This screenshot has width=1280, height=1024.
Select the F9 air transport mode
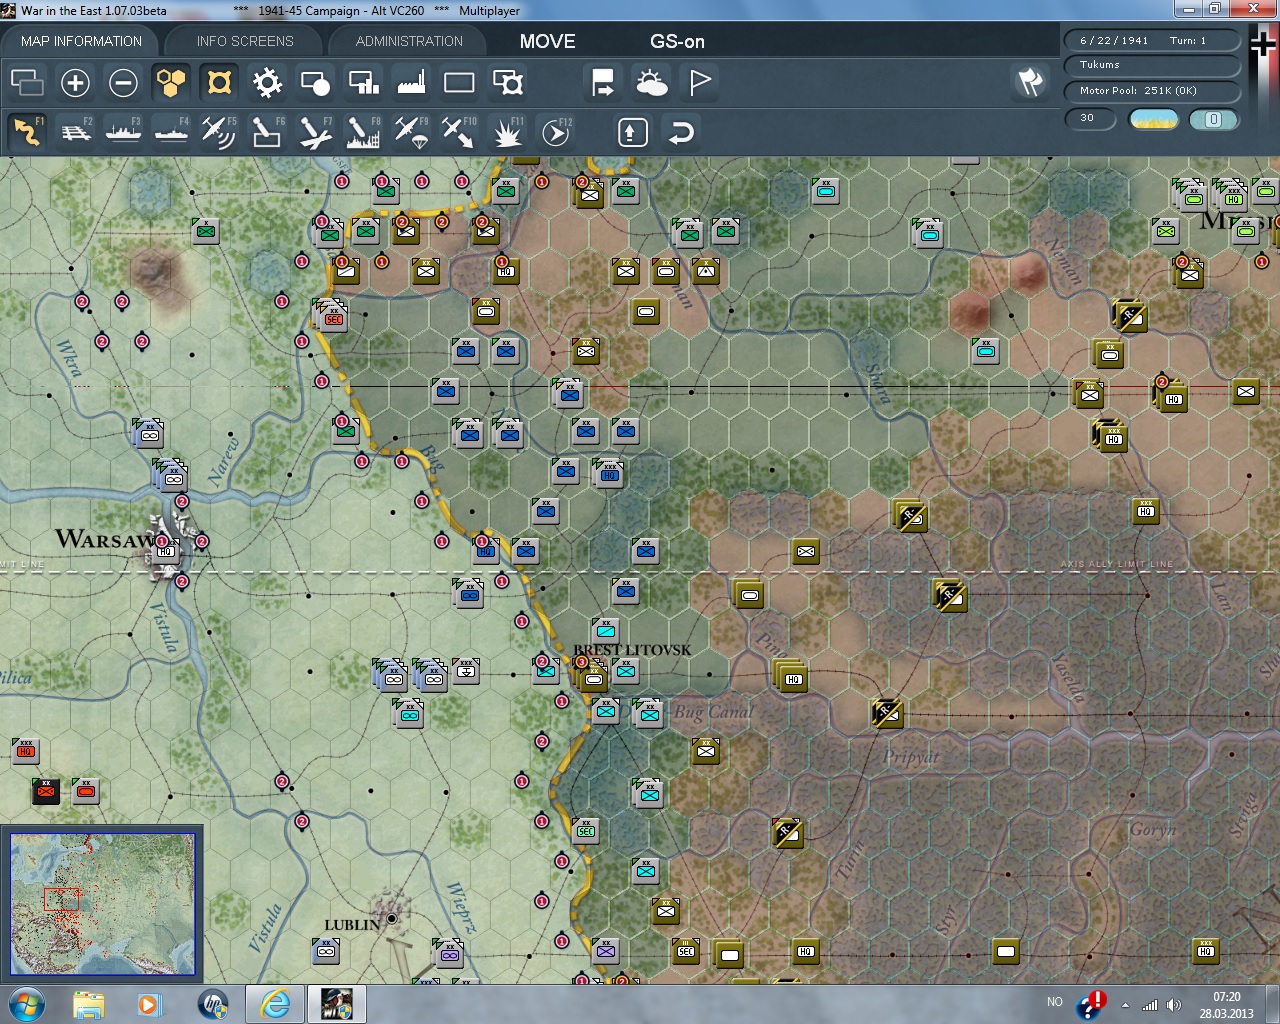pos(411,132)
